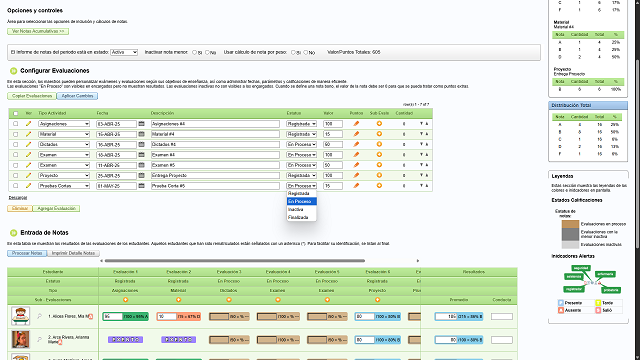This screenshot has height=360, width=640.
Task: Open the report estado dropdown showing Activa
Action: [x=124, y=52]
